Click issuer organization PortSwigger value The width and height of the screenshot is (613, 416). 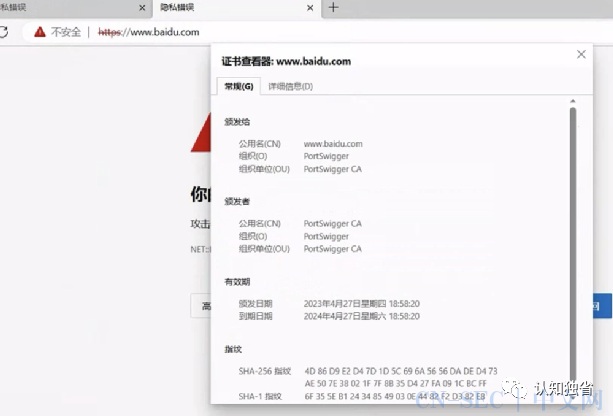coord(326,237)
